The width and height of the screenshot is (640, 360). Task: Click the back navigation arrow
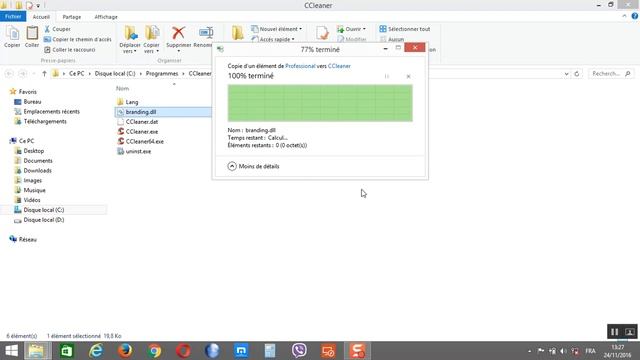(9, 73)
